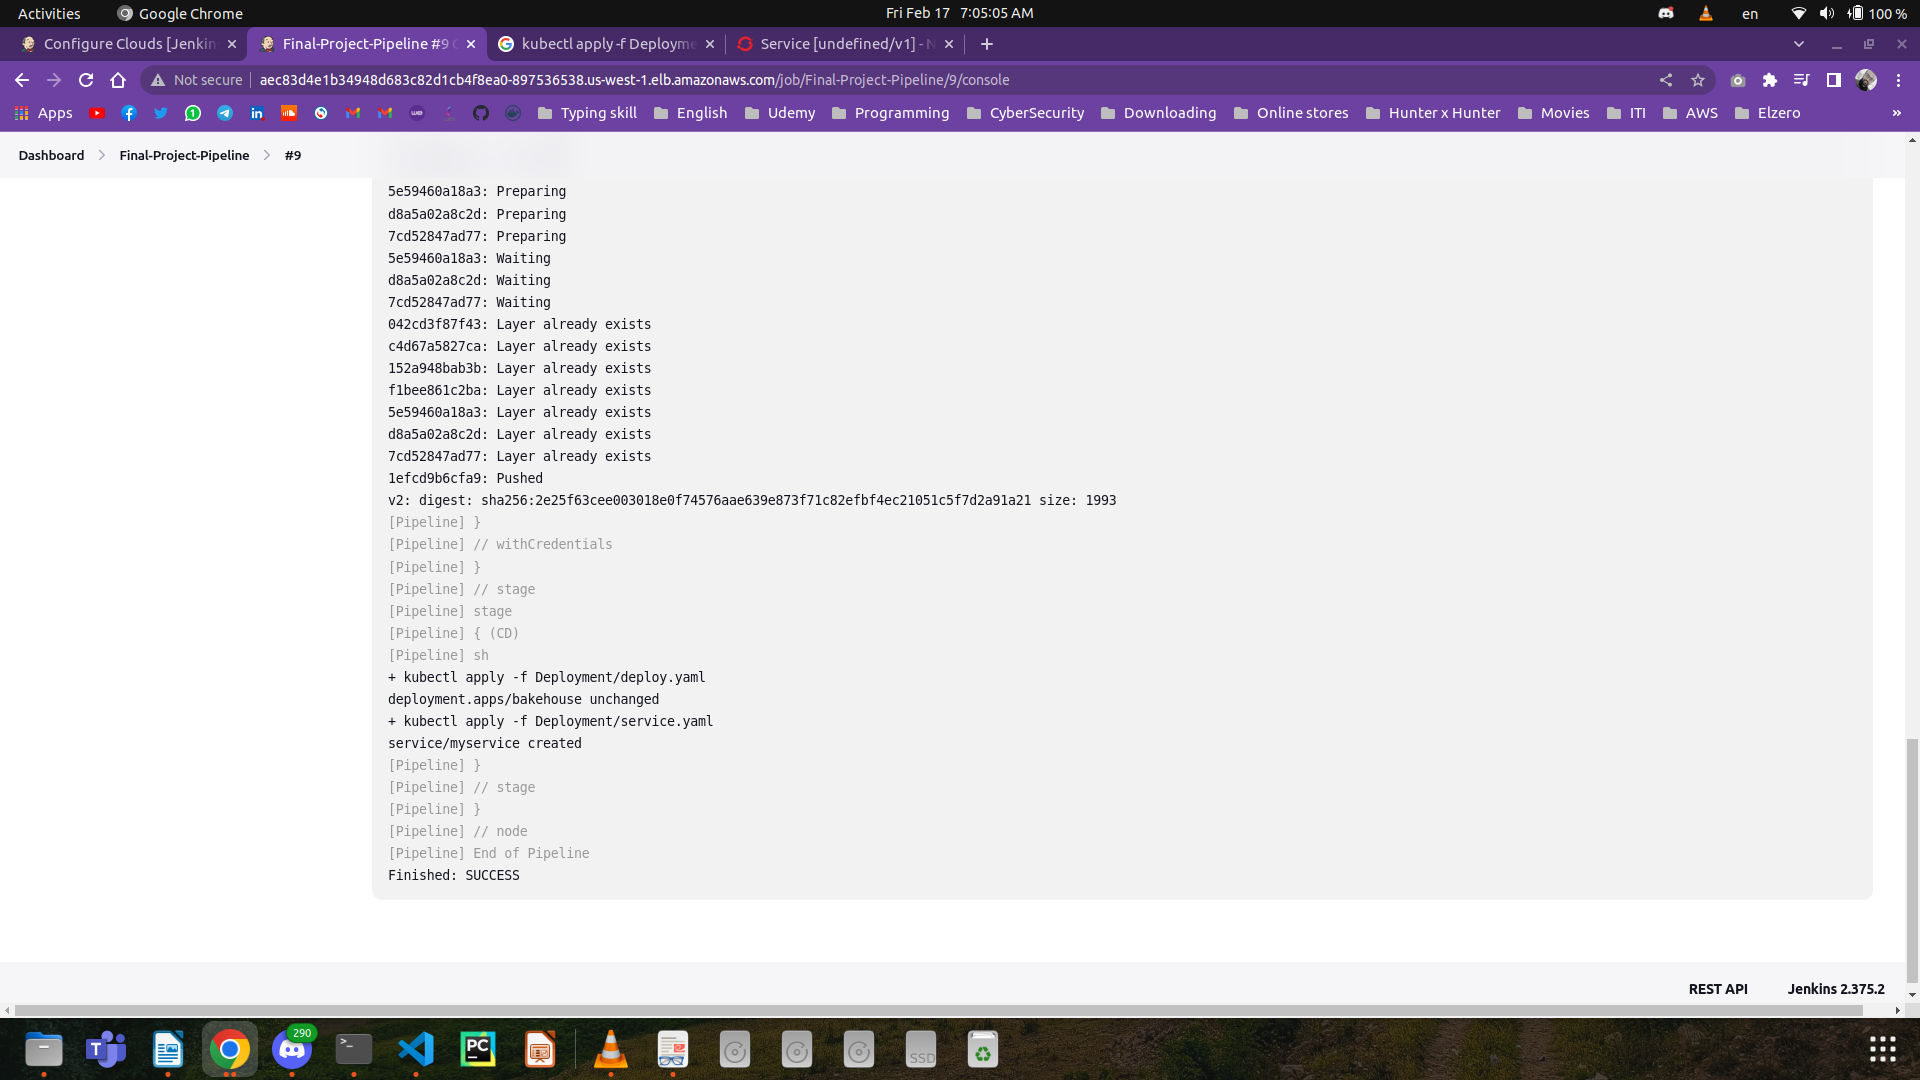Click the browser home icon
The height and width of the screenshot is (1080, 1920).
tap(118, 80)
